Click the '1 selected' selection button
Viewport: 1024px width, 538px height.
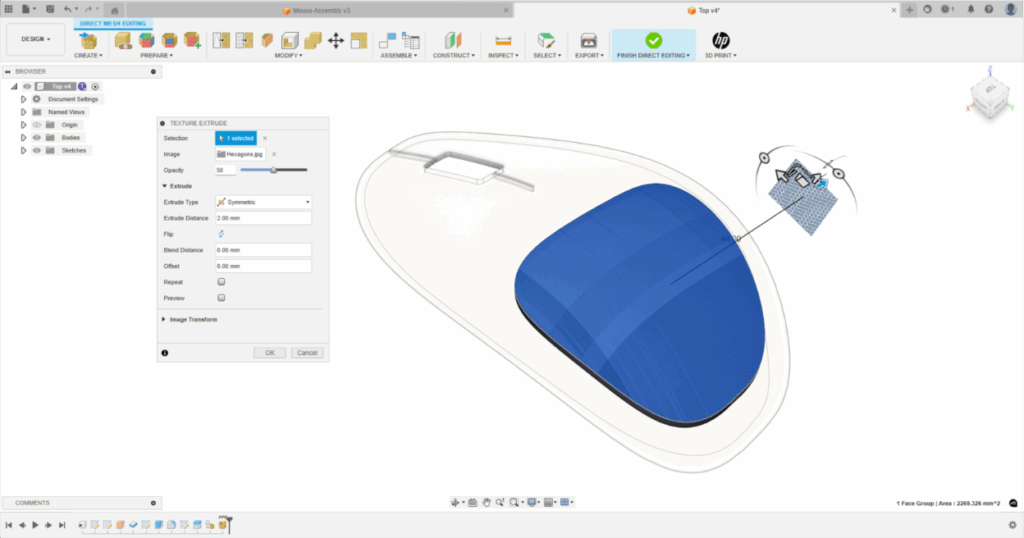236,138
